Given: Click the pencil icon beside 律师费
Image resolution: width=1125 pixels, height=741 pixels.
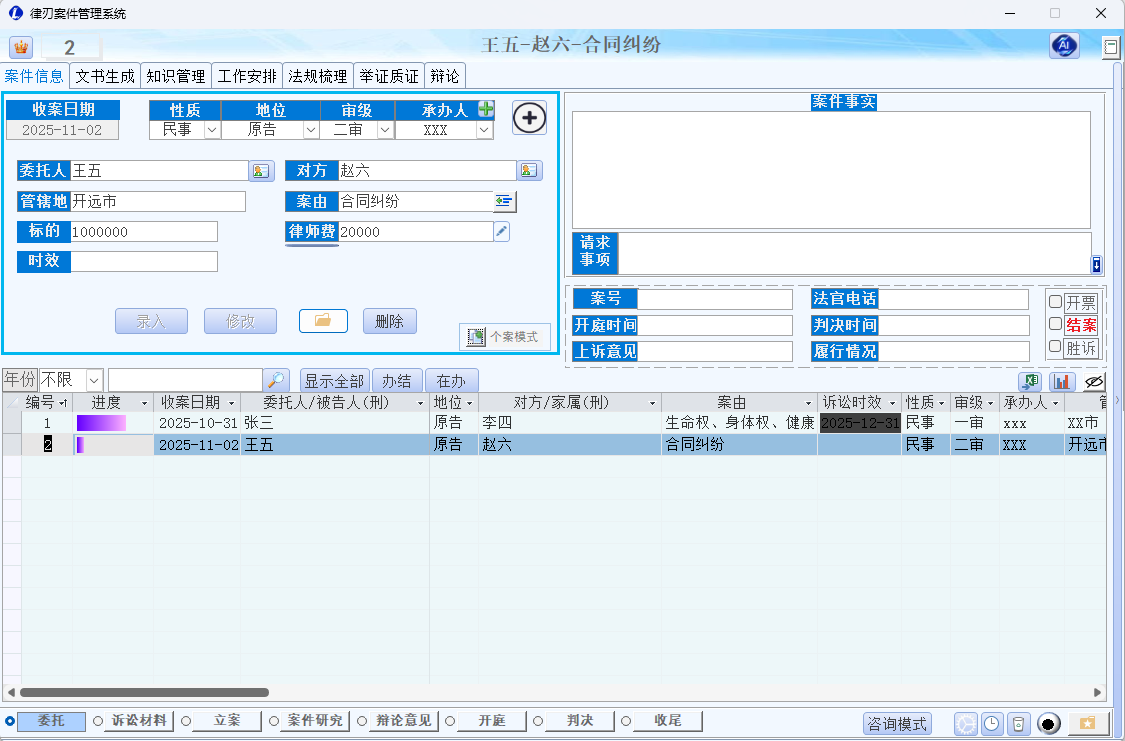Looking at the screenshot, I should pyautogui.click(x=502, y=232).
